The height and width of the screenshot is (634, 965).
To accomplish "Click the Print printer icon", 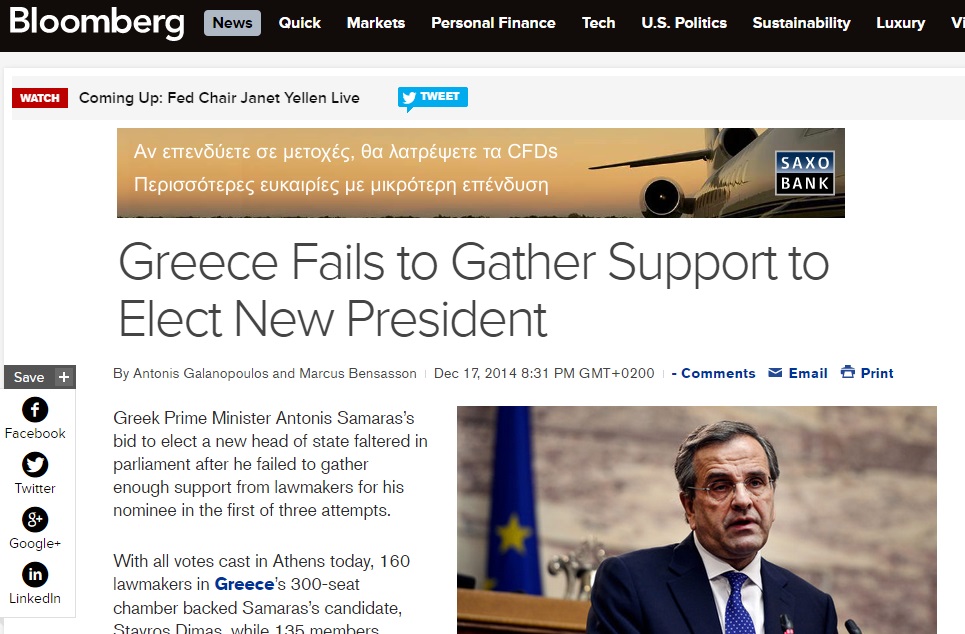I will tap(848, 372).
